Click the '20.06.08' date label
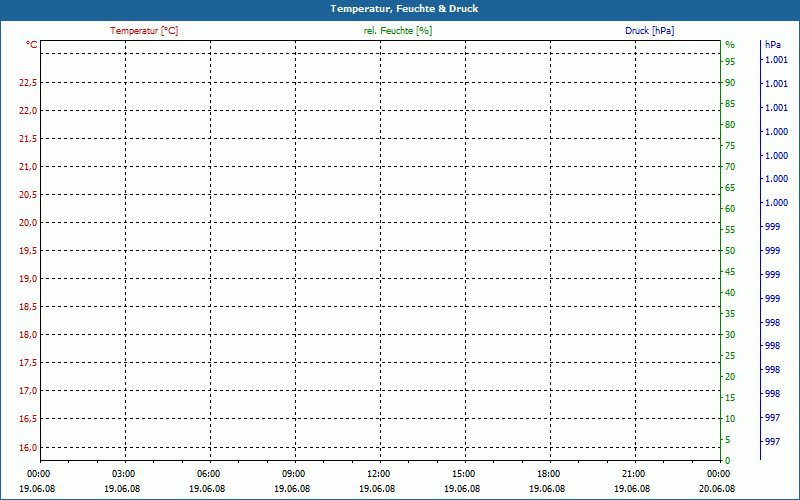The image size is (800, 500). click(717, 489)
